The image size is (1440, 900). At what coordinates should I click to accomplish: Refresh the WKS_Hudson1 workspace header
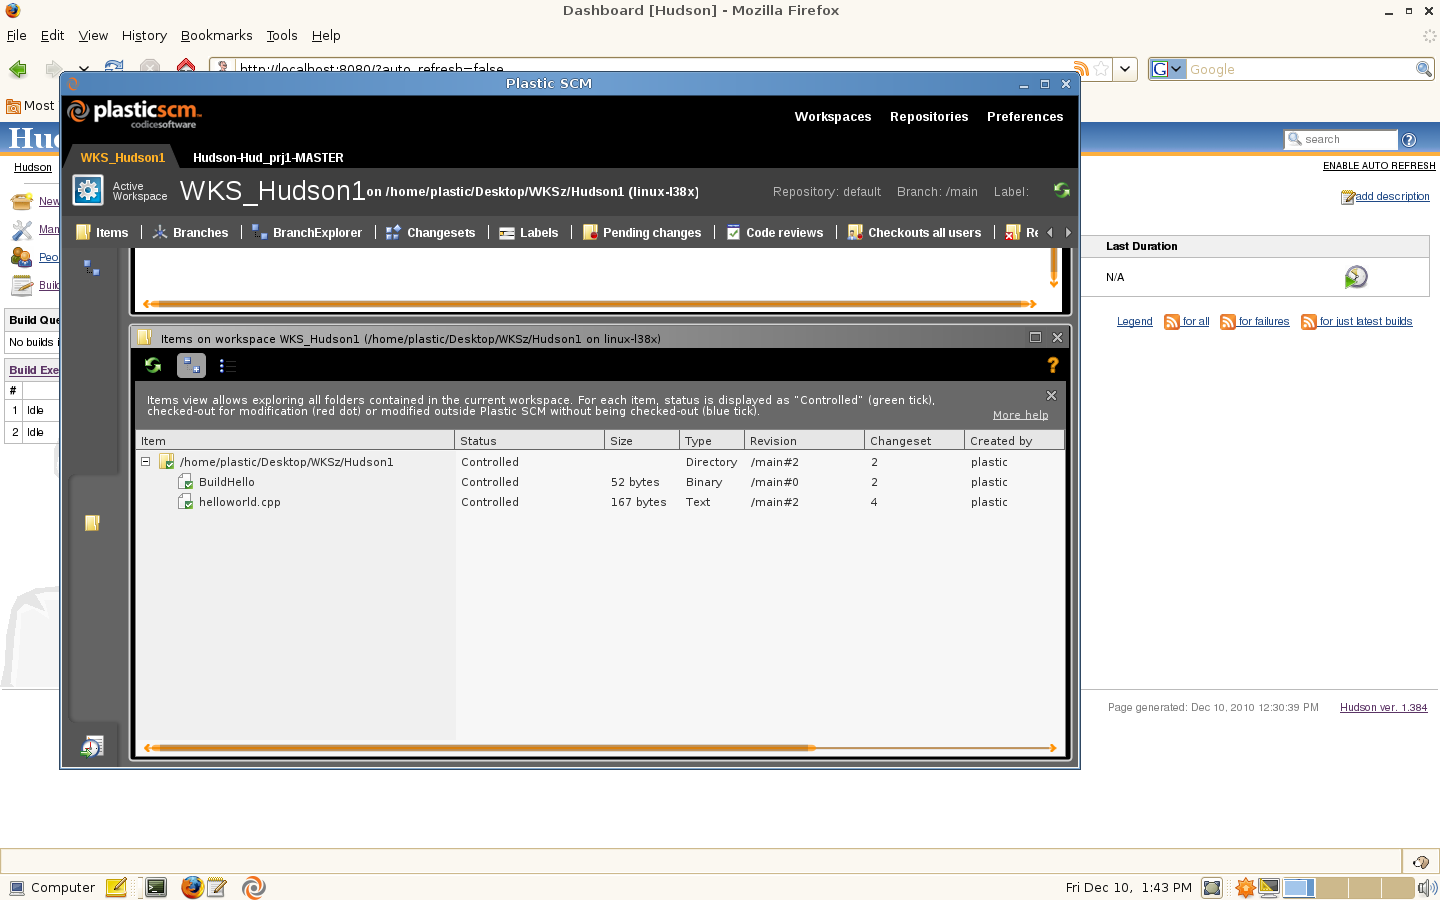point(1061,189)
